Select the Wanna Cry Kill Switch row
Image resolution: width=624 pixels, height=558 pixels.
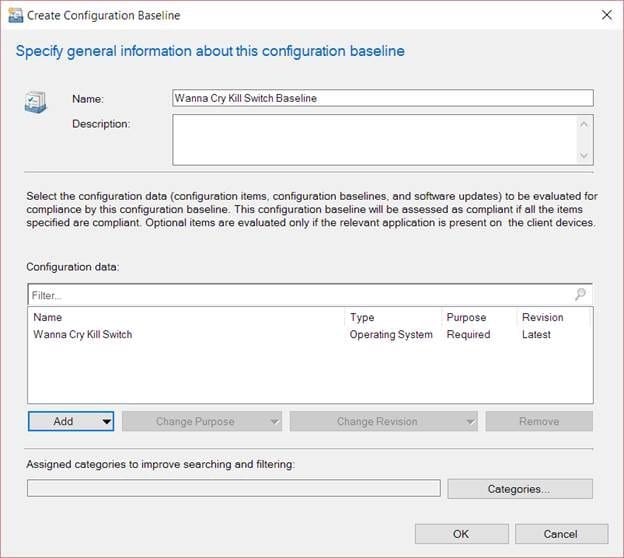pos(310,334)
